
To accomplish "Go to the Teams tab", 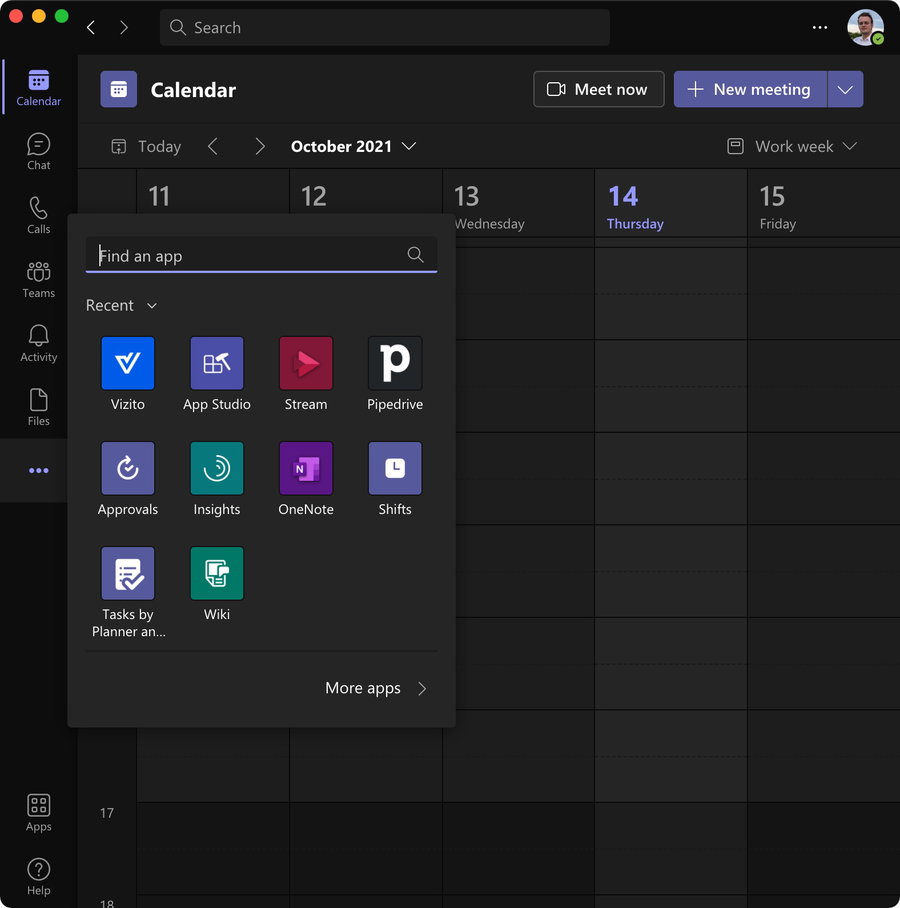I will pos(38,279).
